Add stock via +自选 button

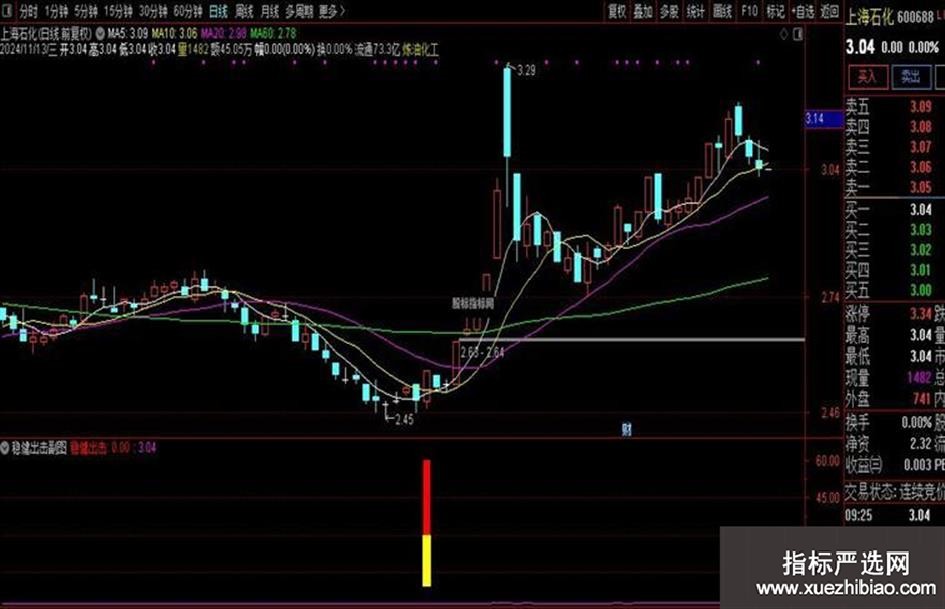[803, 11]
